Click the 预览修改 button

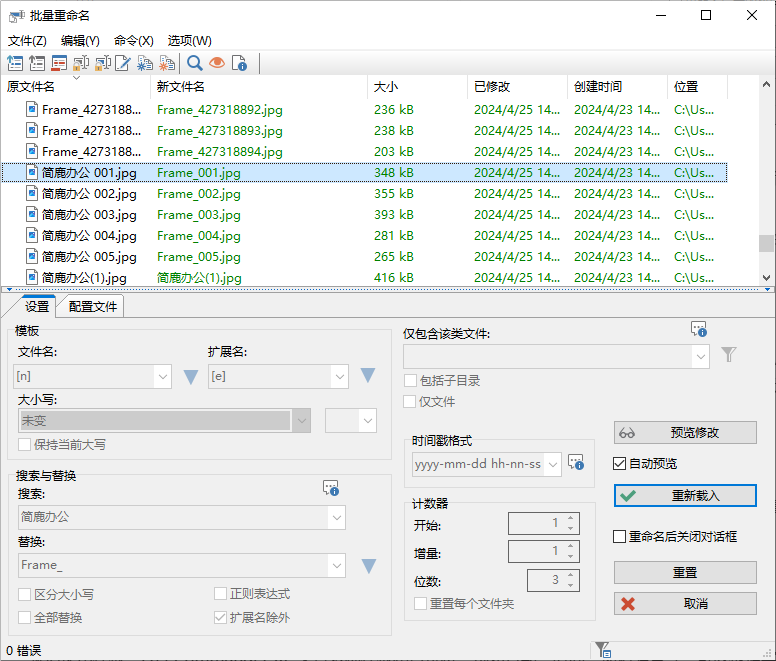coord(685,433)
